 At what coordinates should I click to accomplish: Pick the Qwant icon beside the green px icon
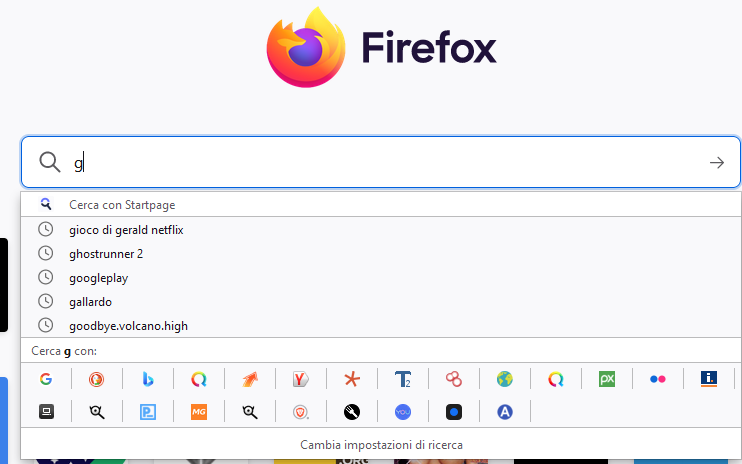556,379
